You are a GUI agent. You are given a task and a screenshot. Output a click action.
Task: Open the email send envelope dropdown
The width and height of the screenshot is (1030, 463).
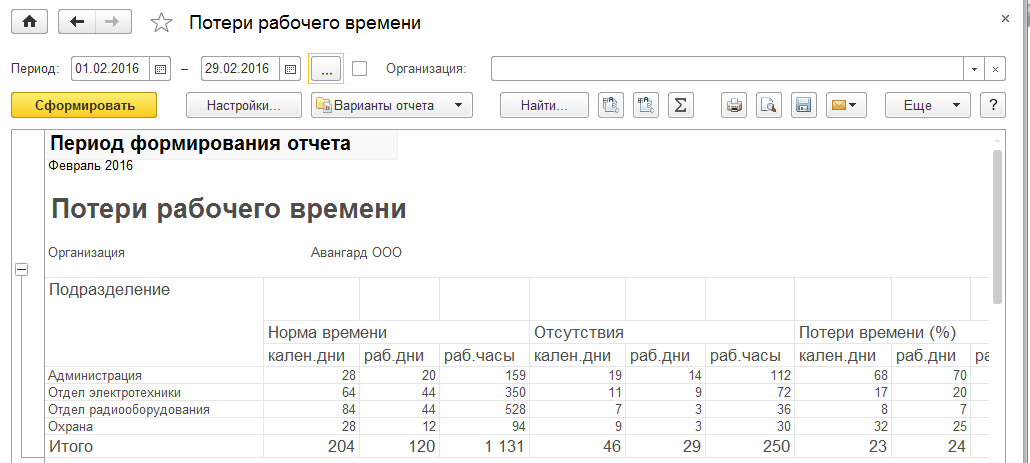[845, 105]
